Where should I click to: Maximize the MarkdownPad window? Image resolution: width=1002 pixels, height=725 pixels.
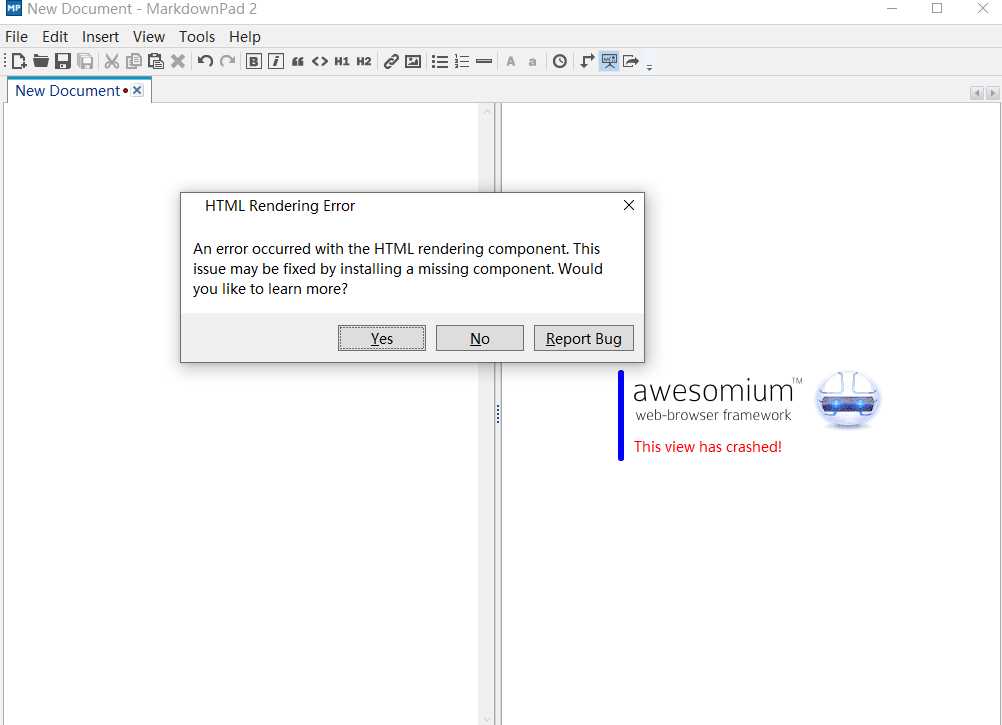pos(937,8)
